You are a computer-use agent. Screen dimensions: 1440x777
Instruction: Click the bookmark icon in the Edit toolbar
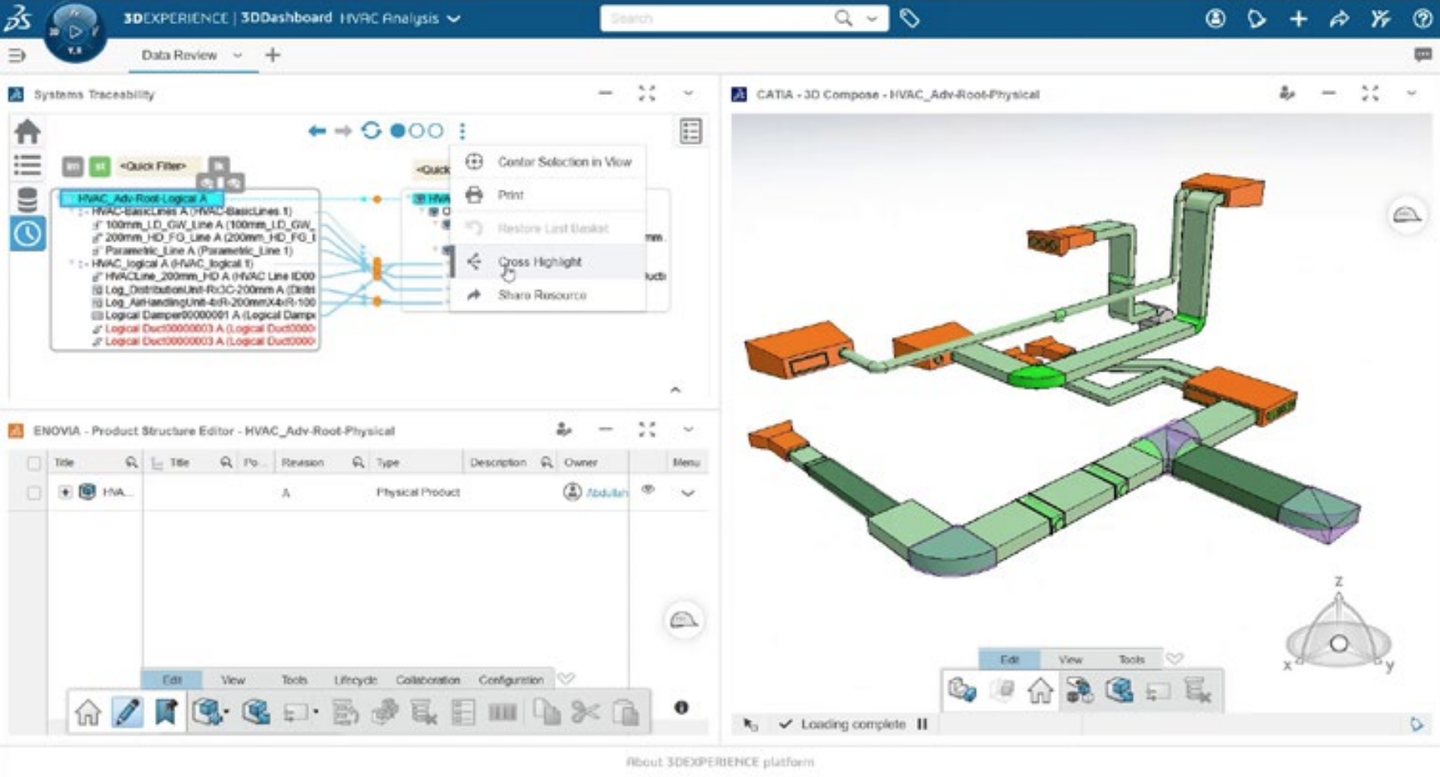(166, 711)
